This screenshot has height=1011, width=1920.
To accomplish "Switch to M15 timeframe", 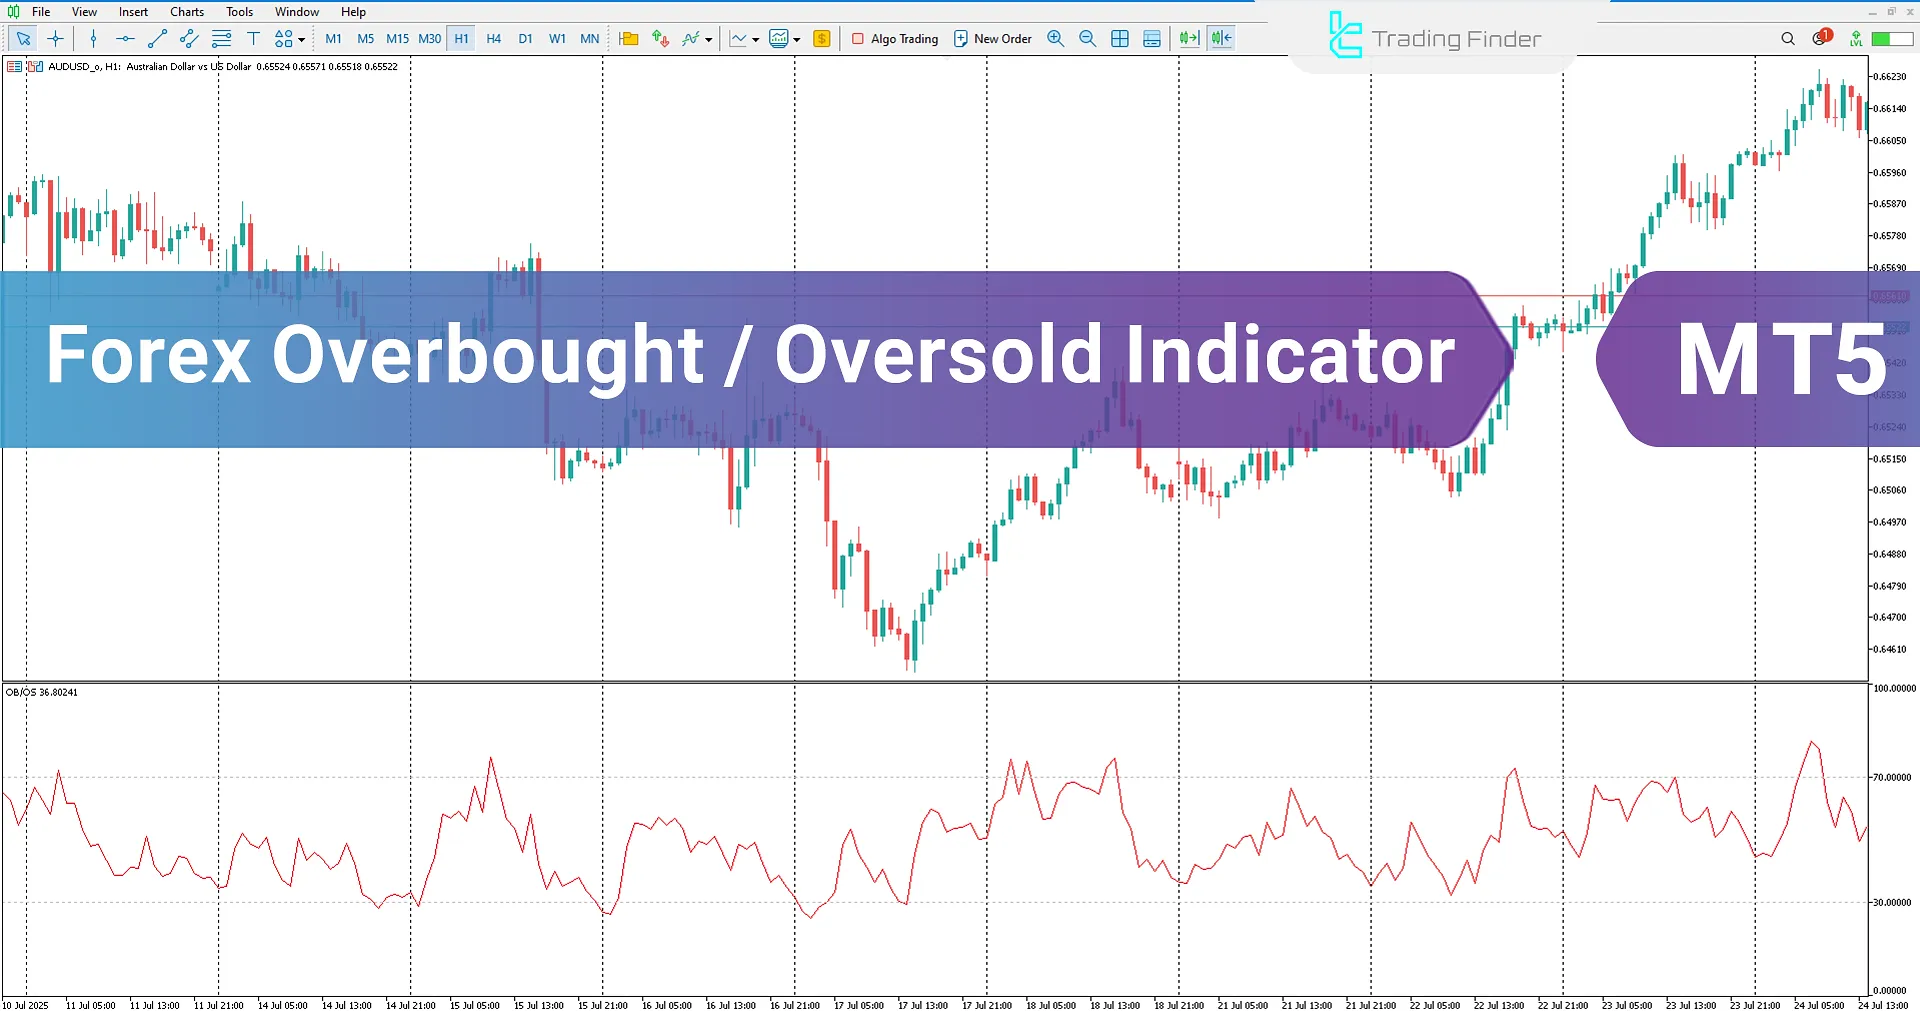I will (x=398, y=39).
